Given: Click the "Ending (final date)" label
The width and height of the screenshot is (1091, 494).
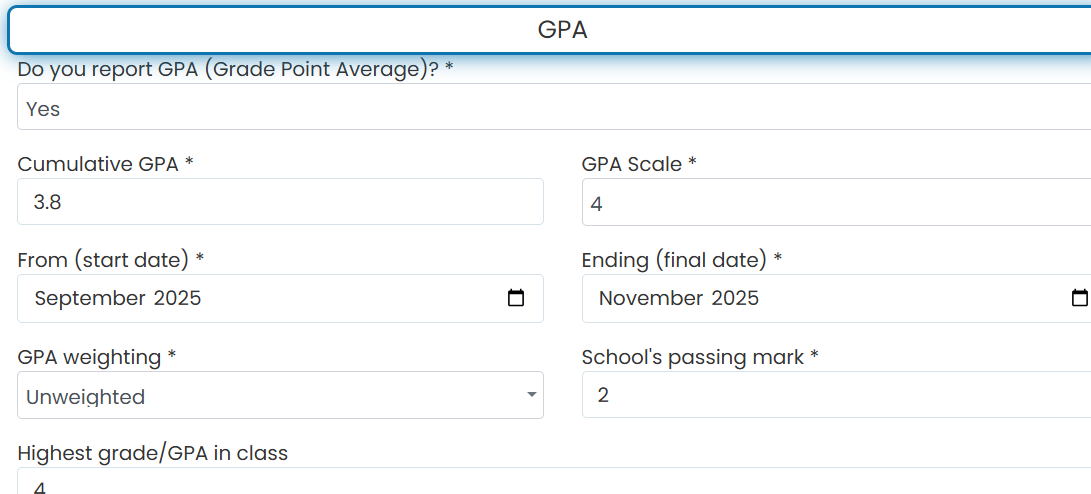Looking at the screenshot, I should tap(682, 260).
